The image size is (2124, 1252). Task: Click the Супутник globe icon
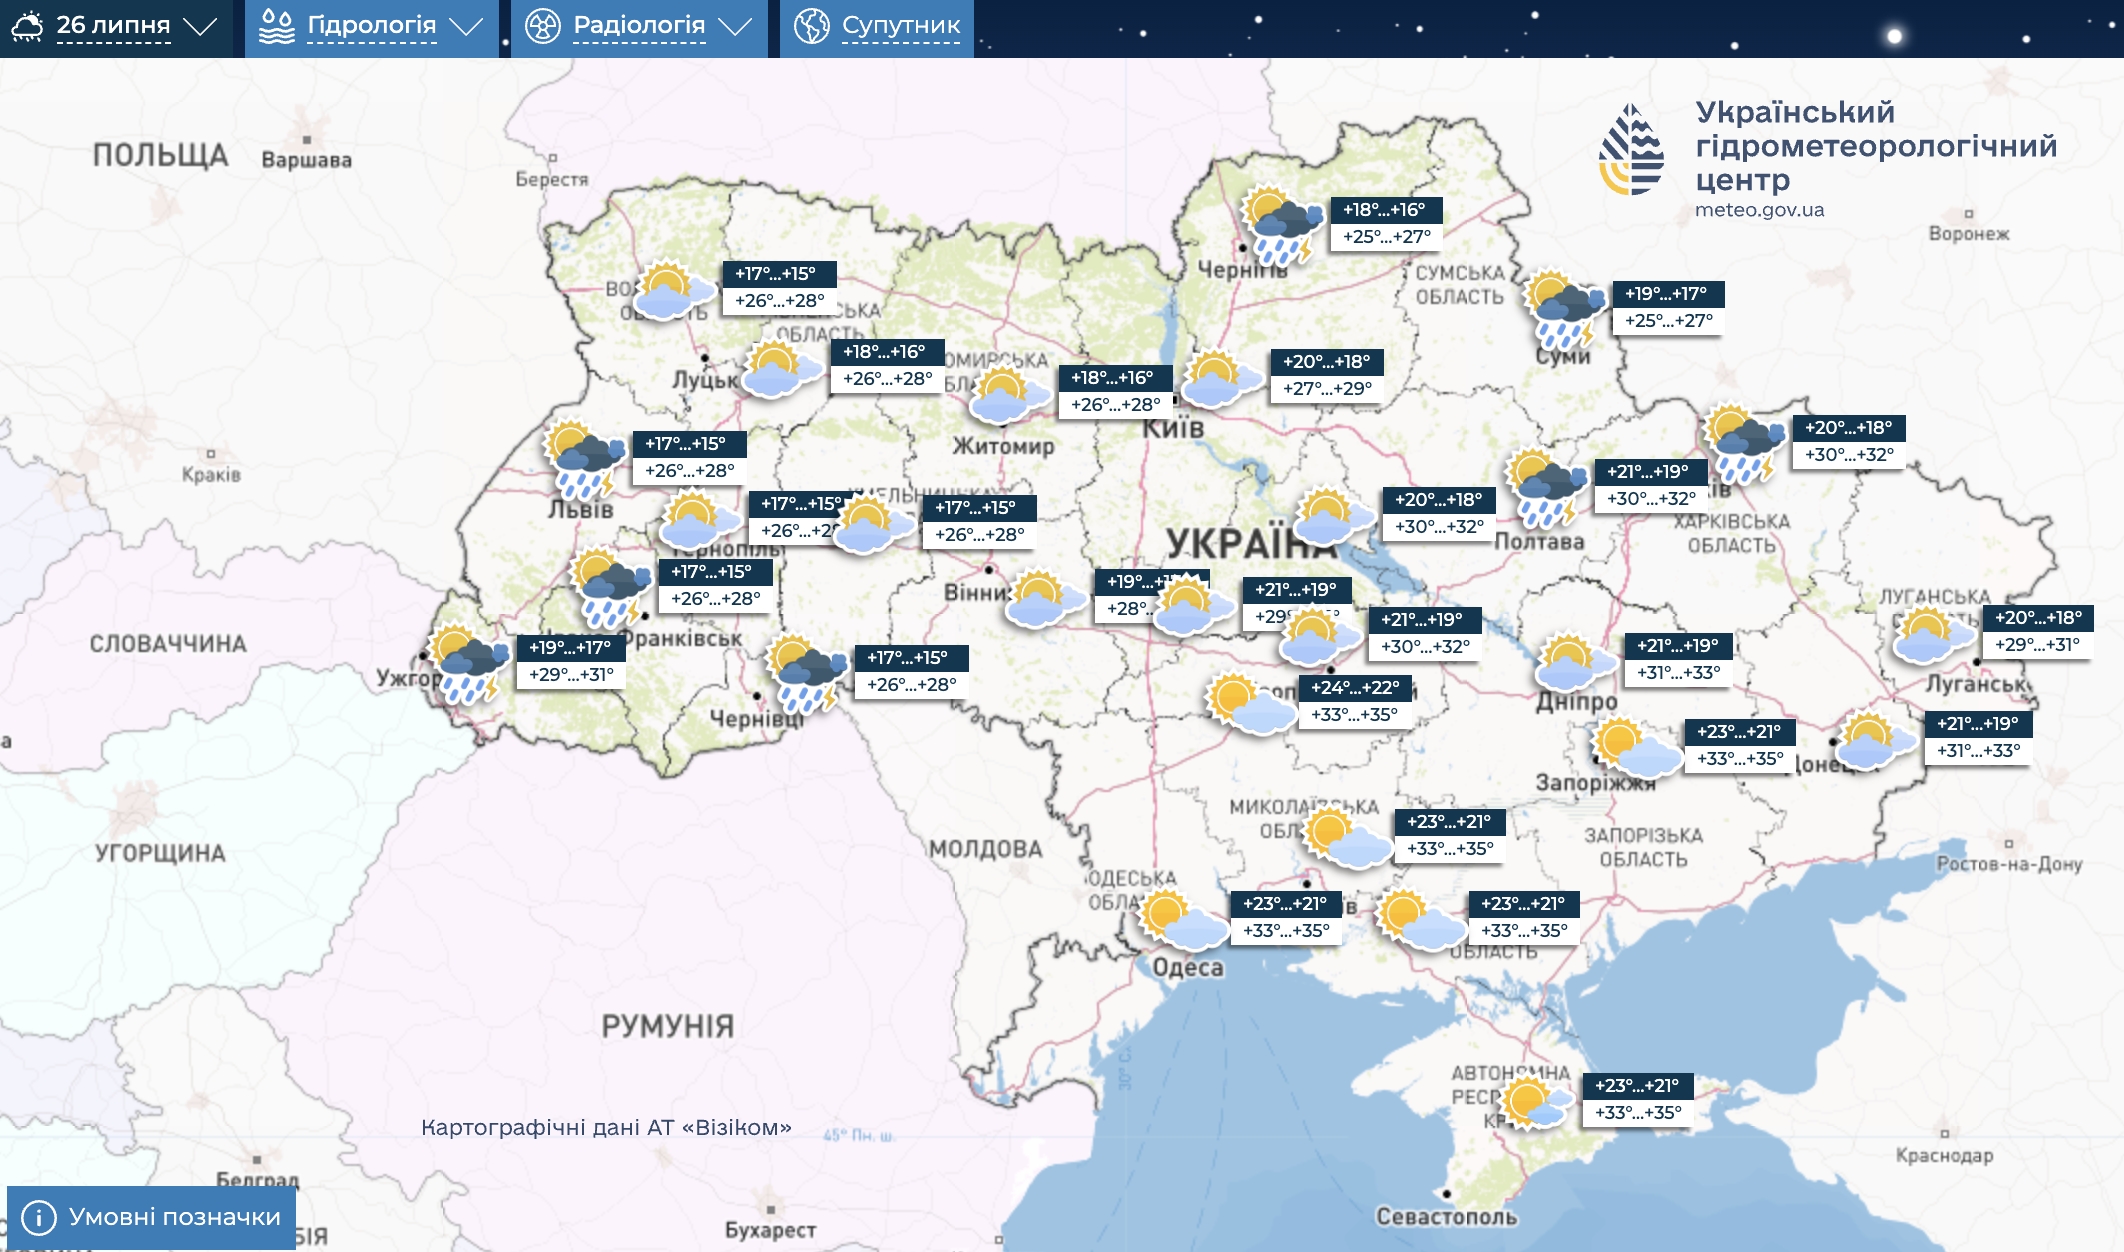[x=811, y=27]
